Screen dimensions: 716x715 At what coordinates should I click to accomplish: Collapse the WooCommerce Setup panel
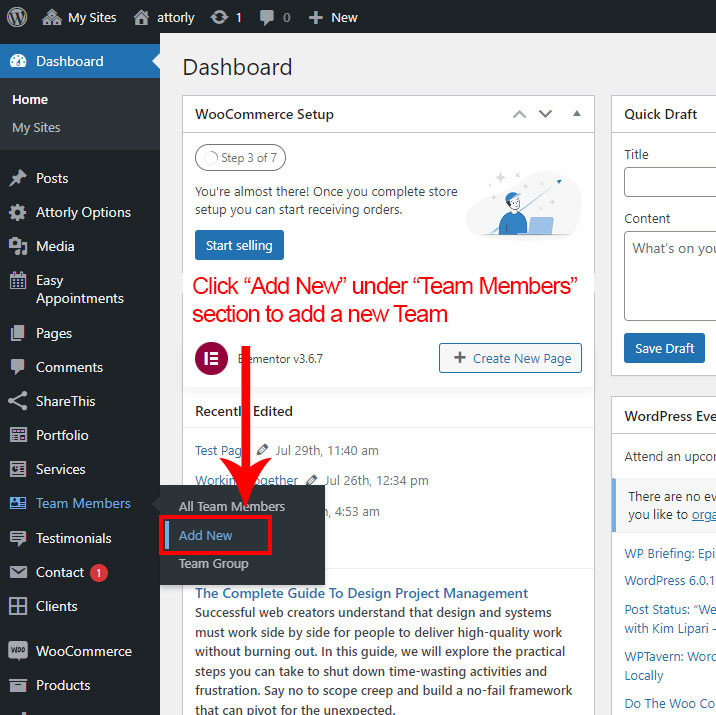(576, 114)
